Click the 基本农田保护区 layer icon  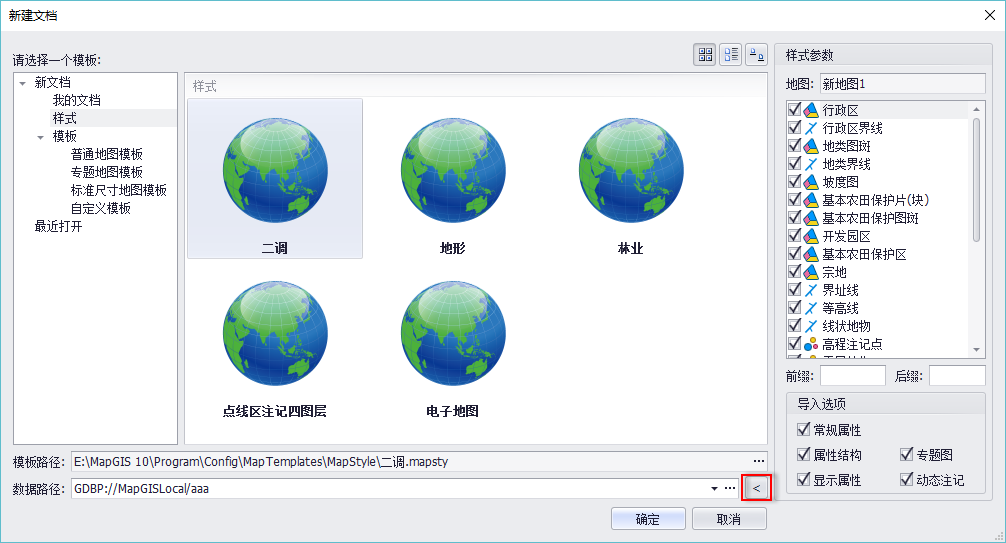click(x=811, y=254)
